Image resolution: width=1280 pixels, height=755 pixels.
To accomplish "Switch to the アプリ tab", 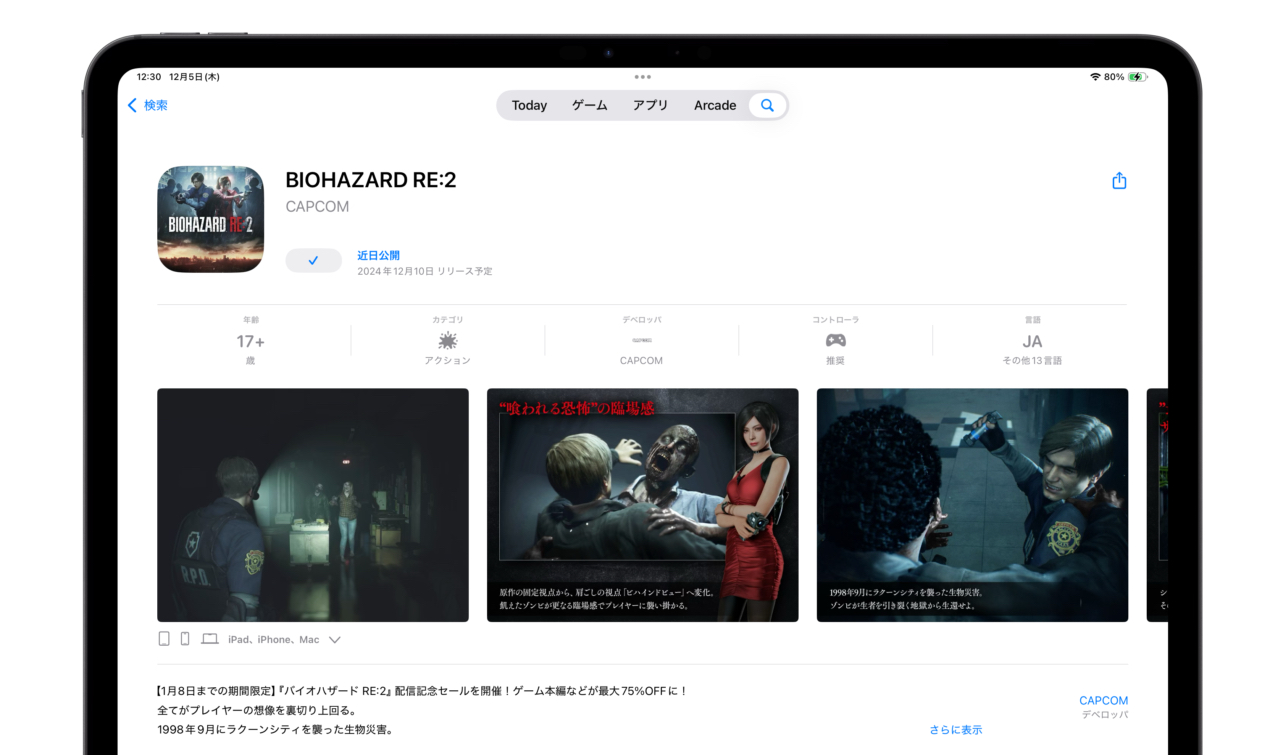I will (650, 105).
